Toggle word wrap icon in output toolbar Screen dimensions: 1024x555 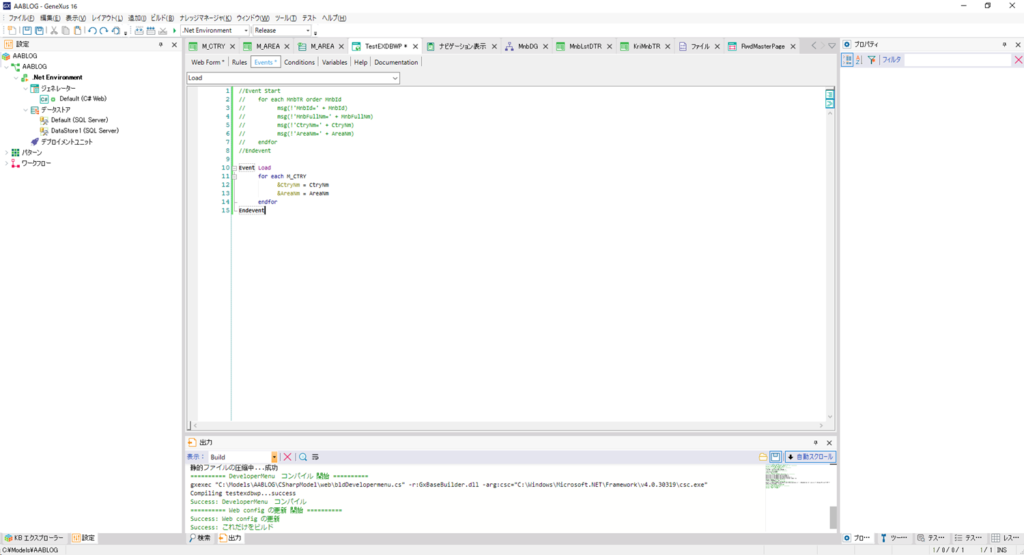point(315,457)
